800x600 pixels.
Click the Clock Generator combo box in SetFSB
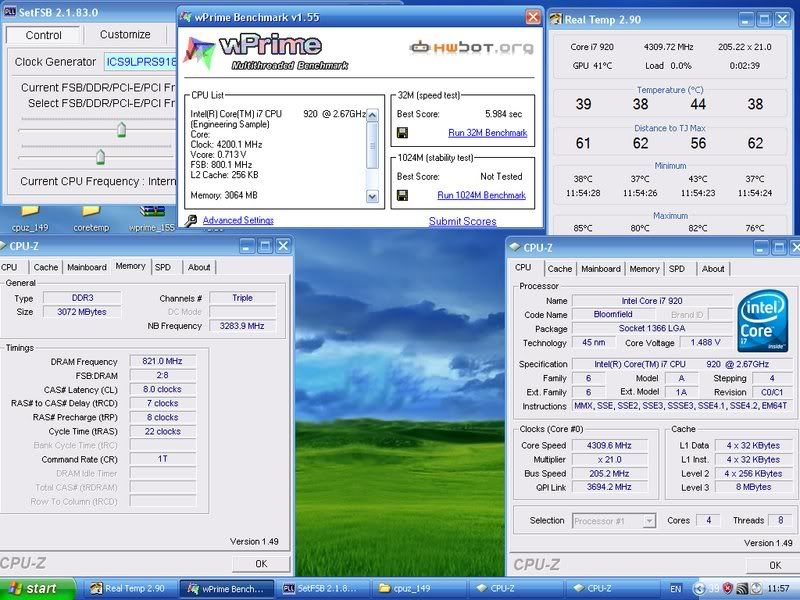141,62
